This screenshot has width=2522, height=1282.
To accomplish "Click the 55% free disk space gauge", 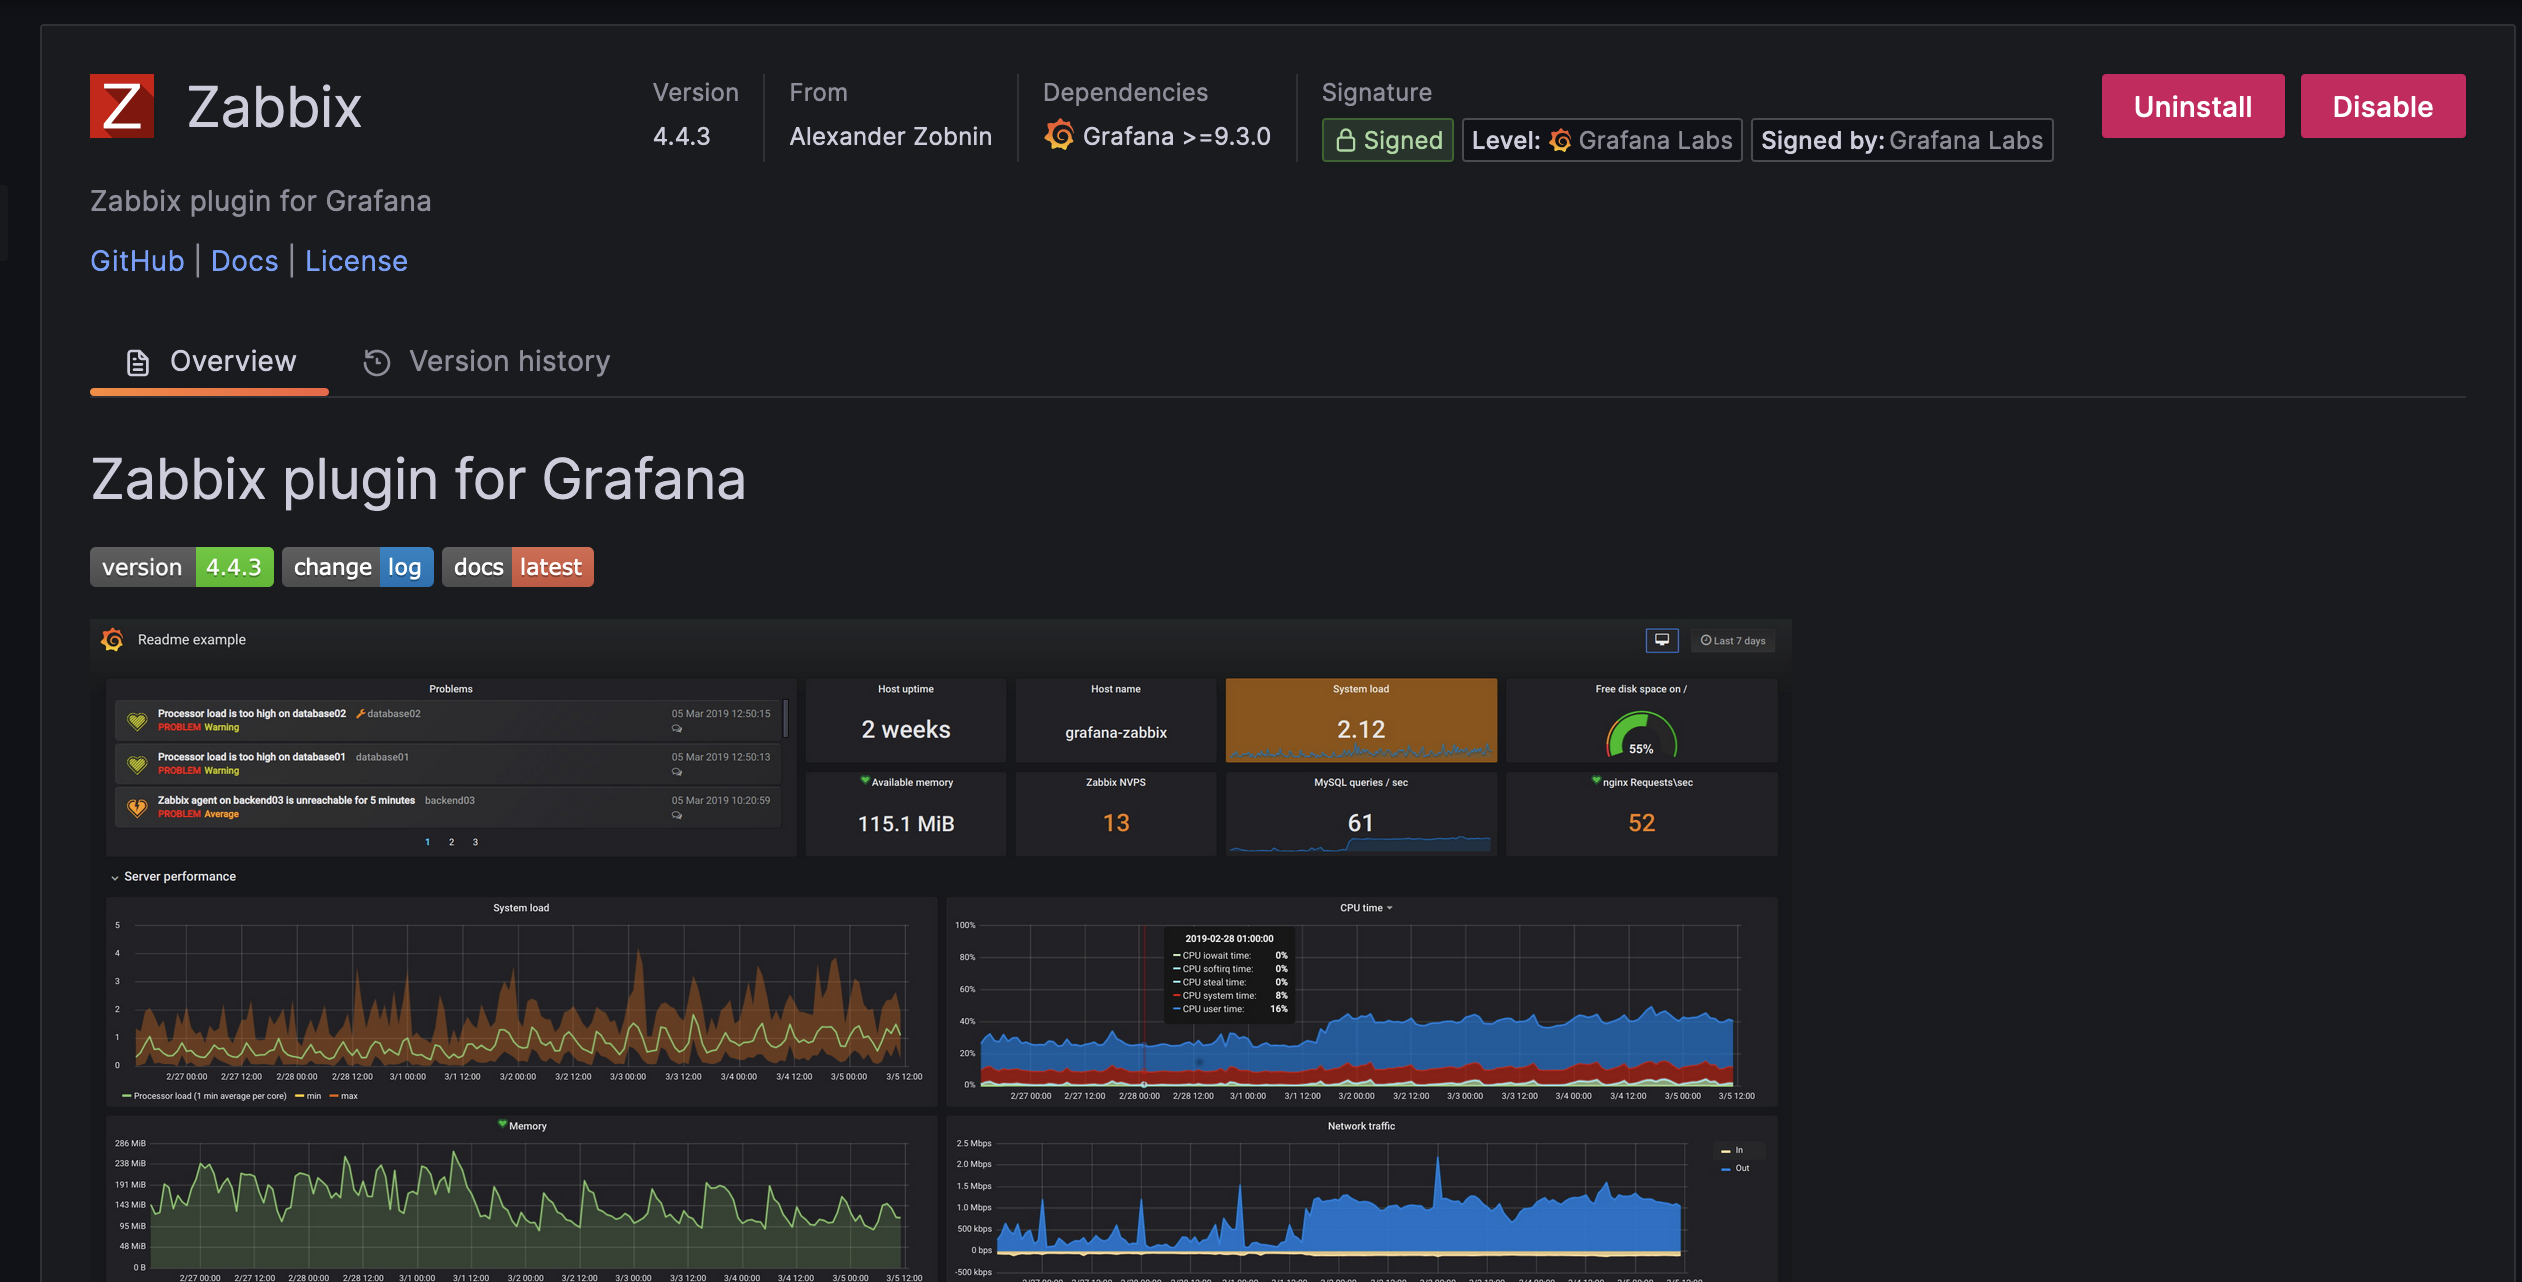I will pyautogui.click(x=1640, y=732).
